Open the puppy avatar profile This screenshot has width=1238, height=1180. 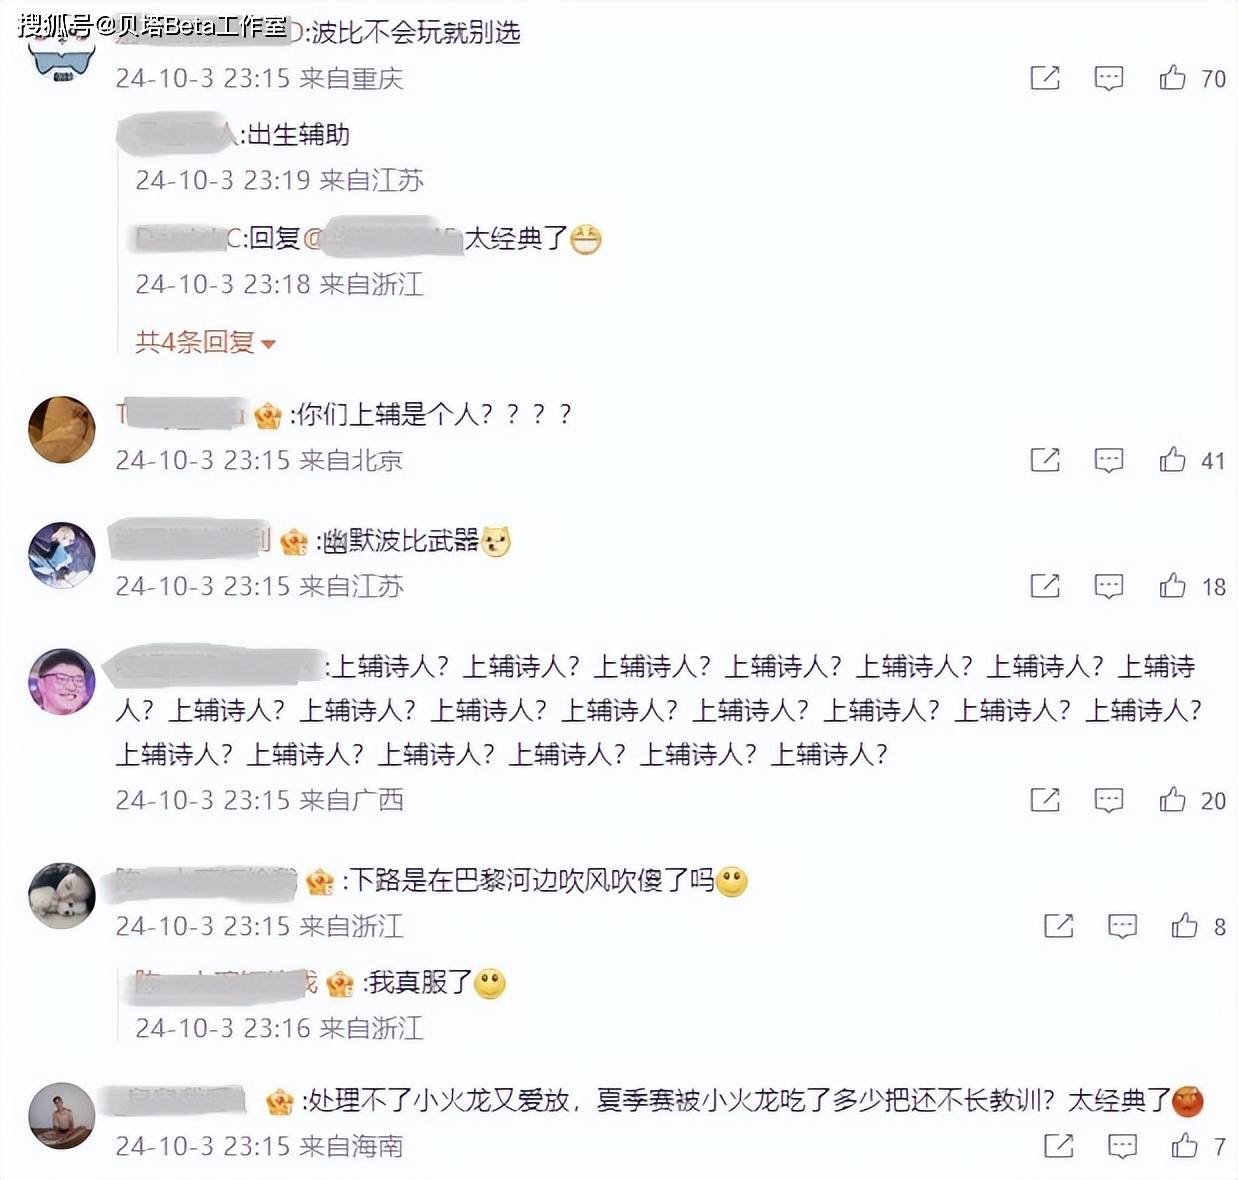pos(62,895)
